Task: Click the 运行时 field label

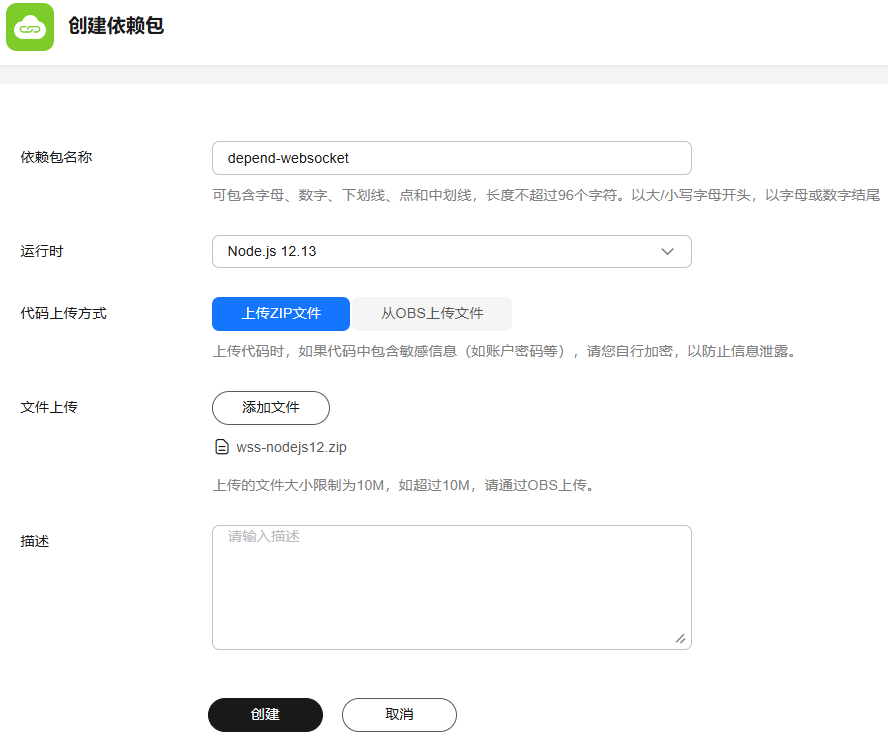Action: pos(42,252)
